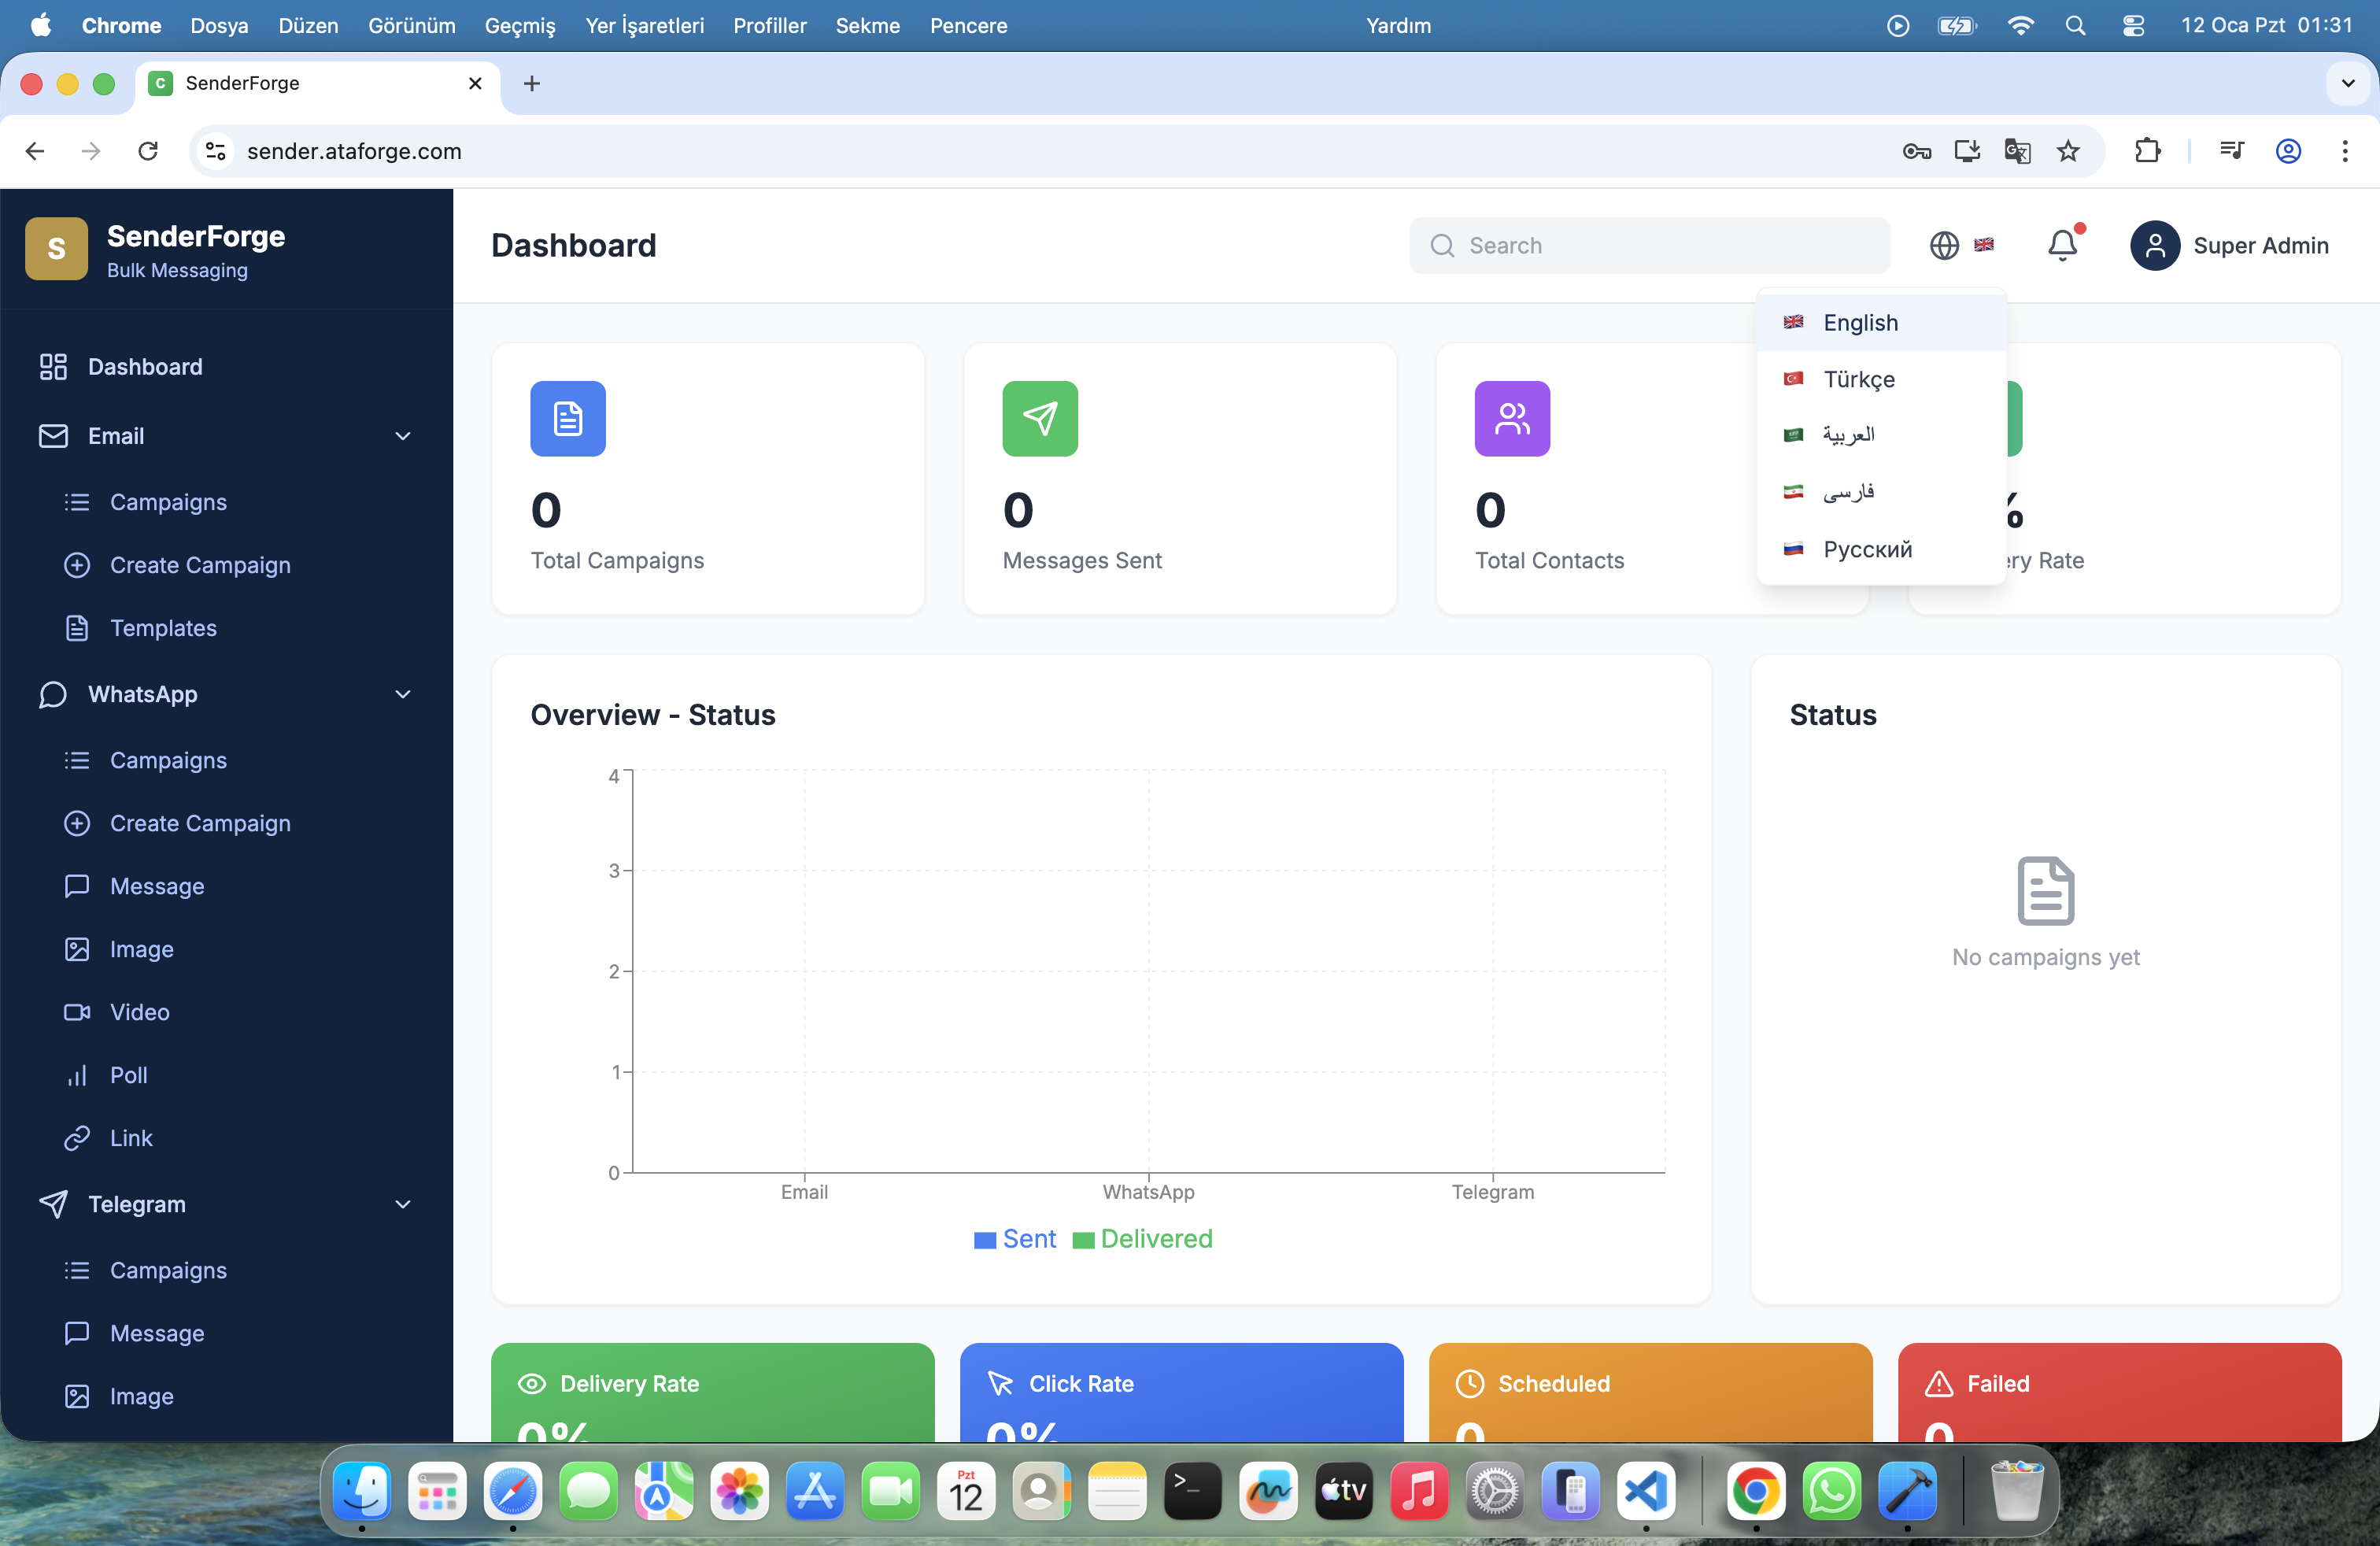Open WhatsApp Poll page in sidebar

pos(128,1075)
